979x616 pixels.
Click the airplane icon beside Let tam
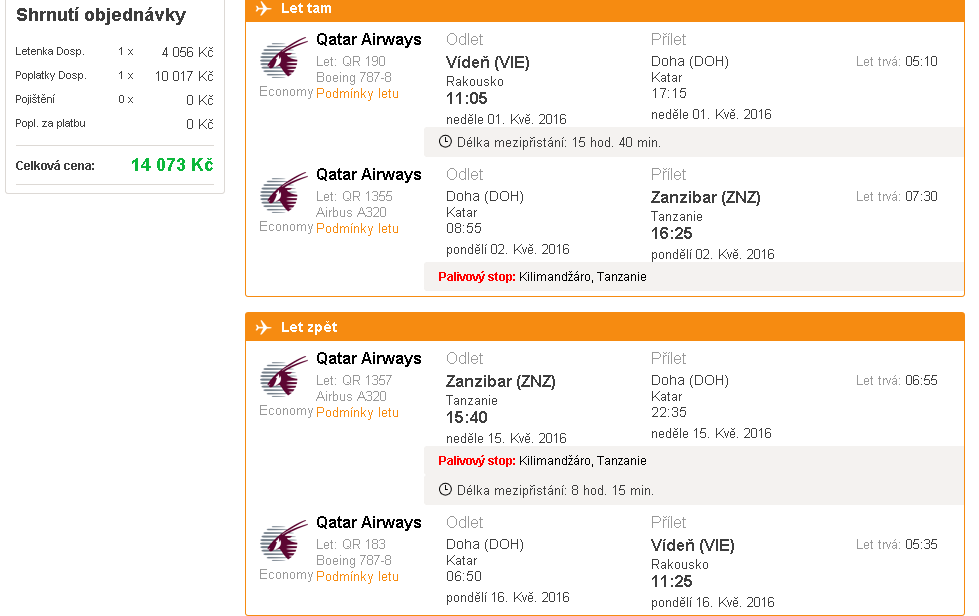pos(263,8)
